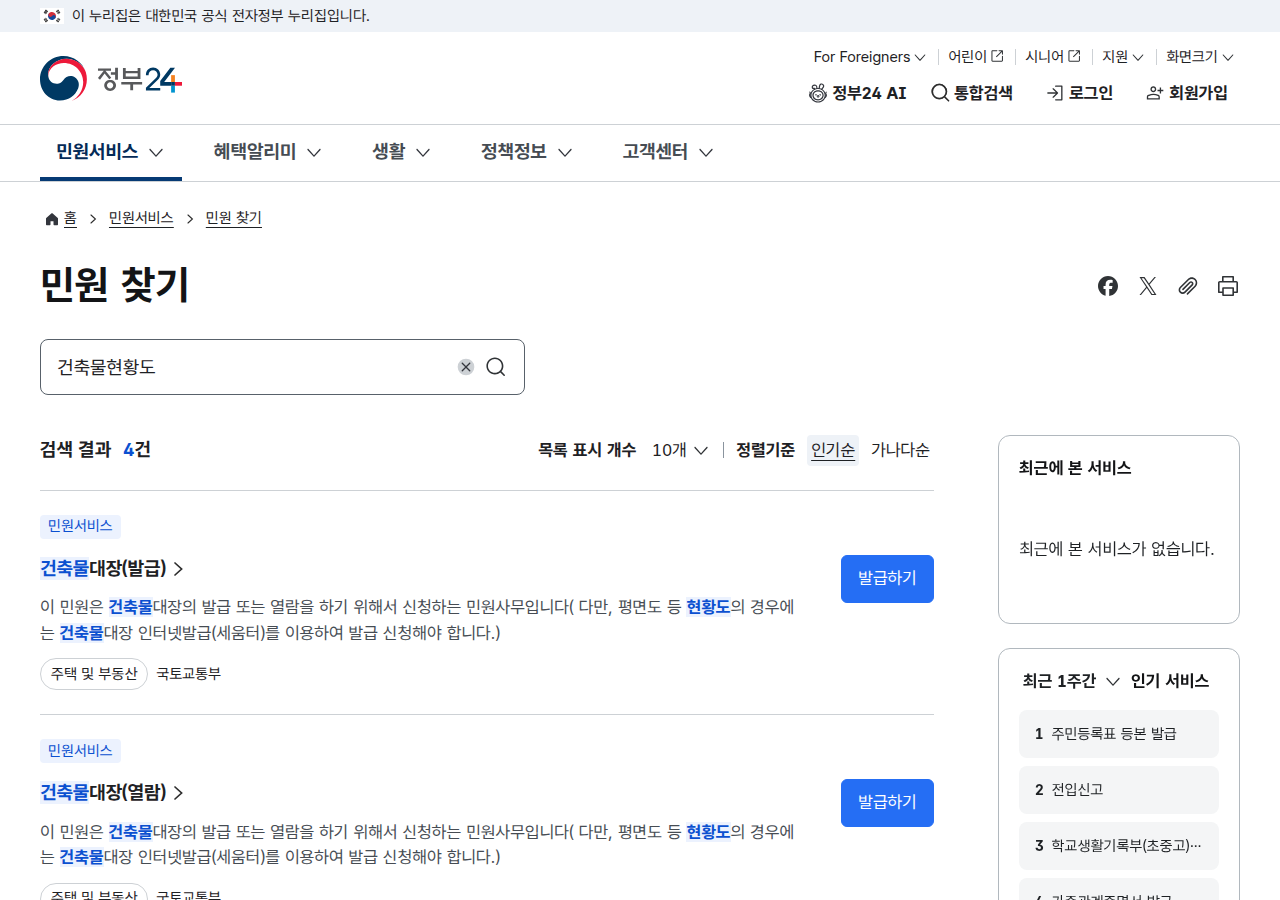Open 어린이 external link

coord(976,57)
